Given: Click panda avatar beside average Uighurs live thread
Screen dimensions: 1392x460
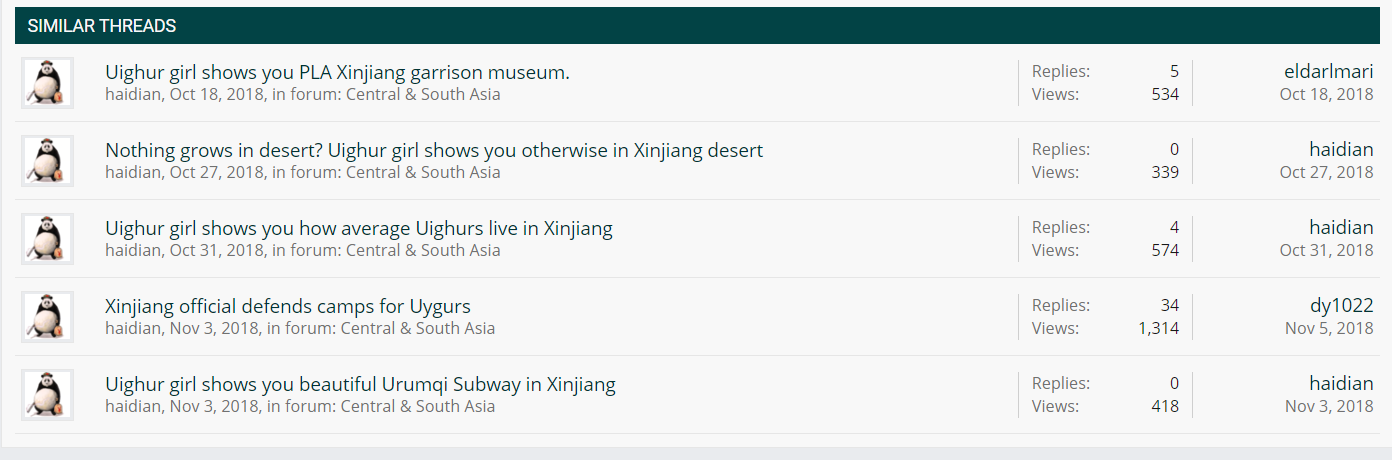Looking at the screenshot, I should pos(47,239).
